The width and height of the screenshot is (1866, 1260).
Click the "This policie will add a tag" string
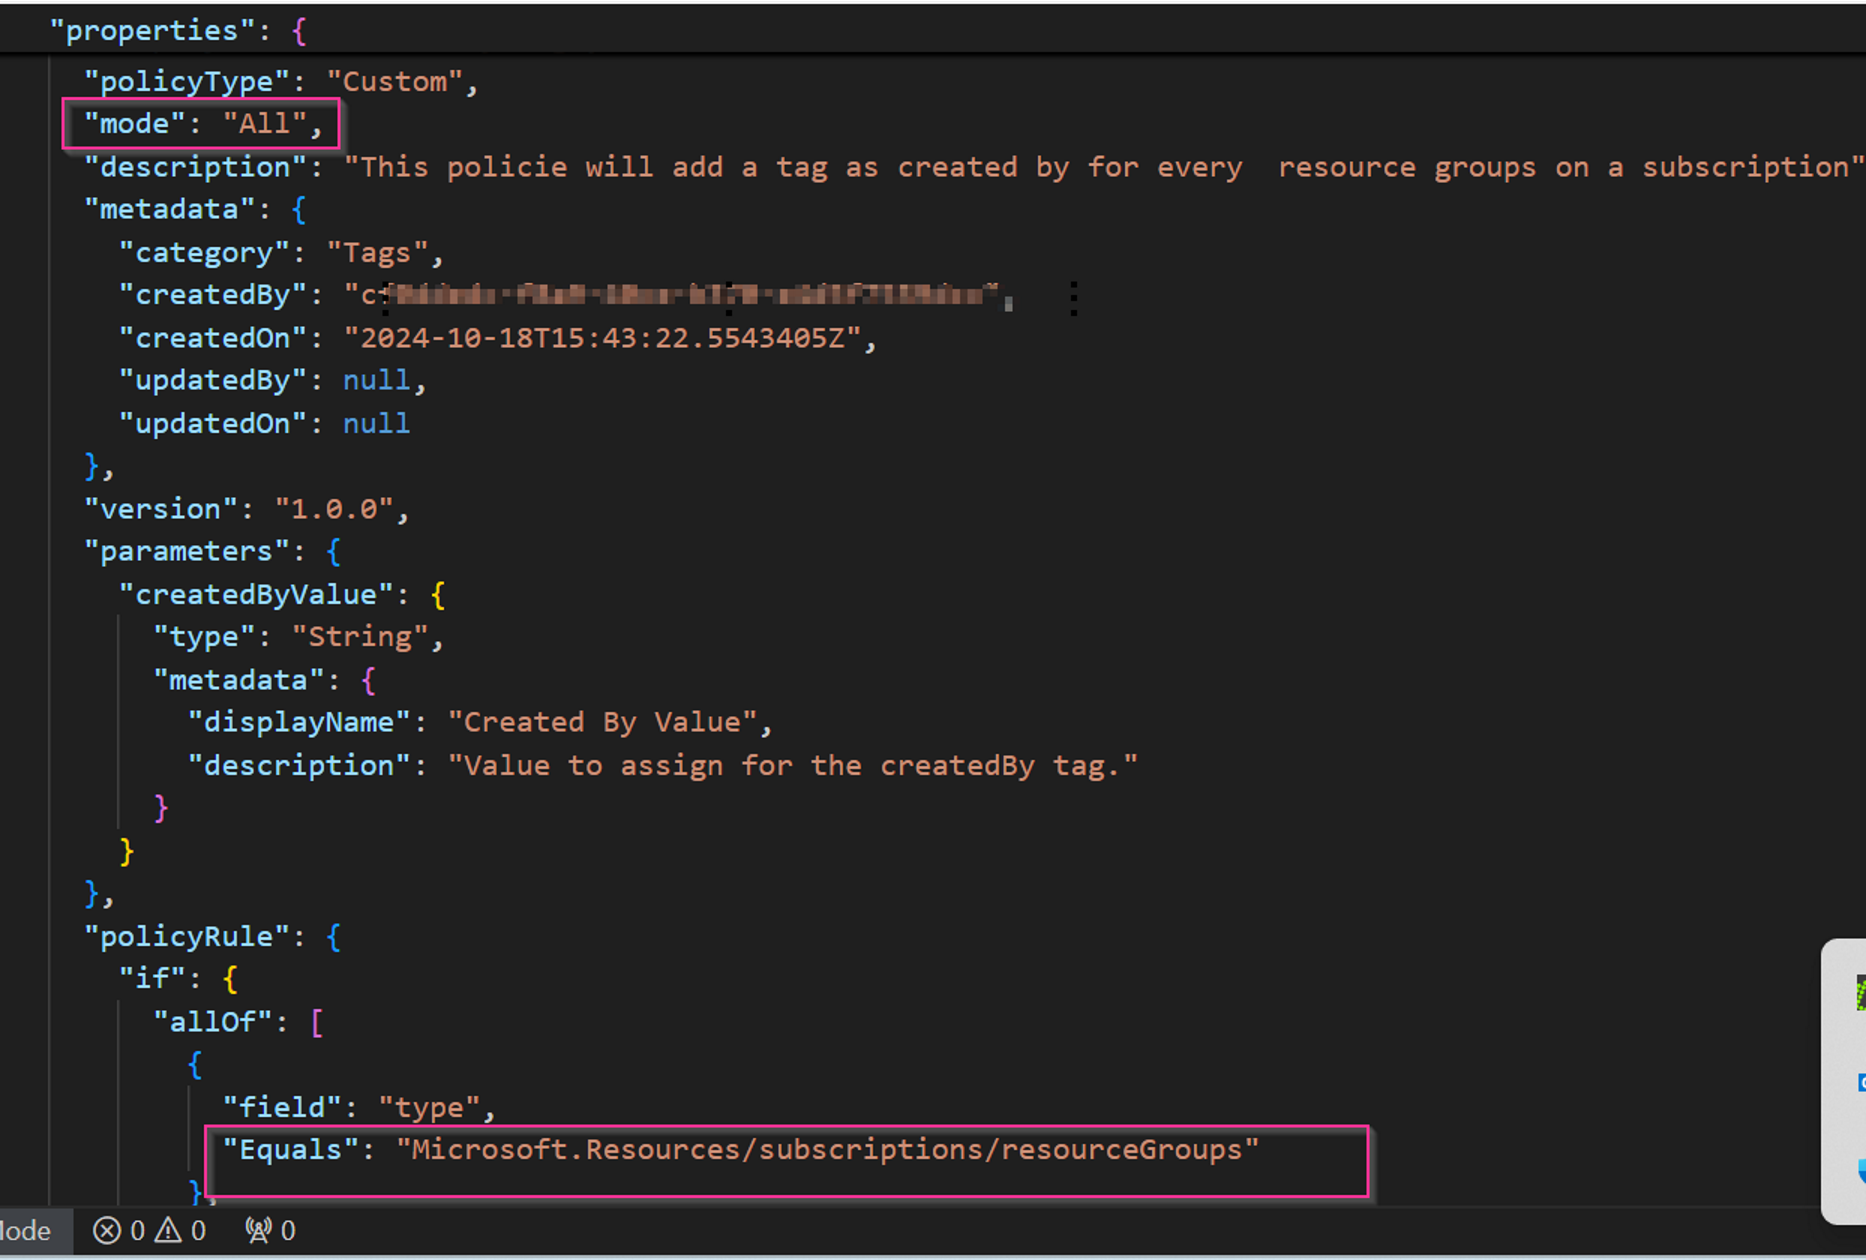click(x=1104, y=166)
